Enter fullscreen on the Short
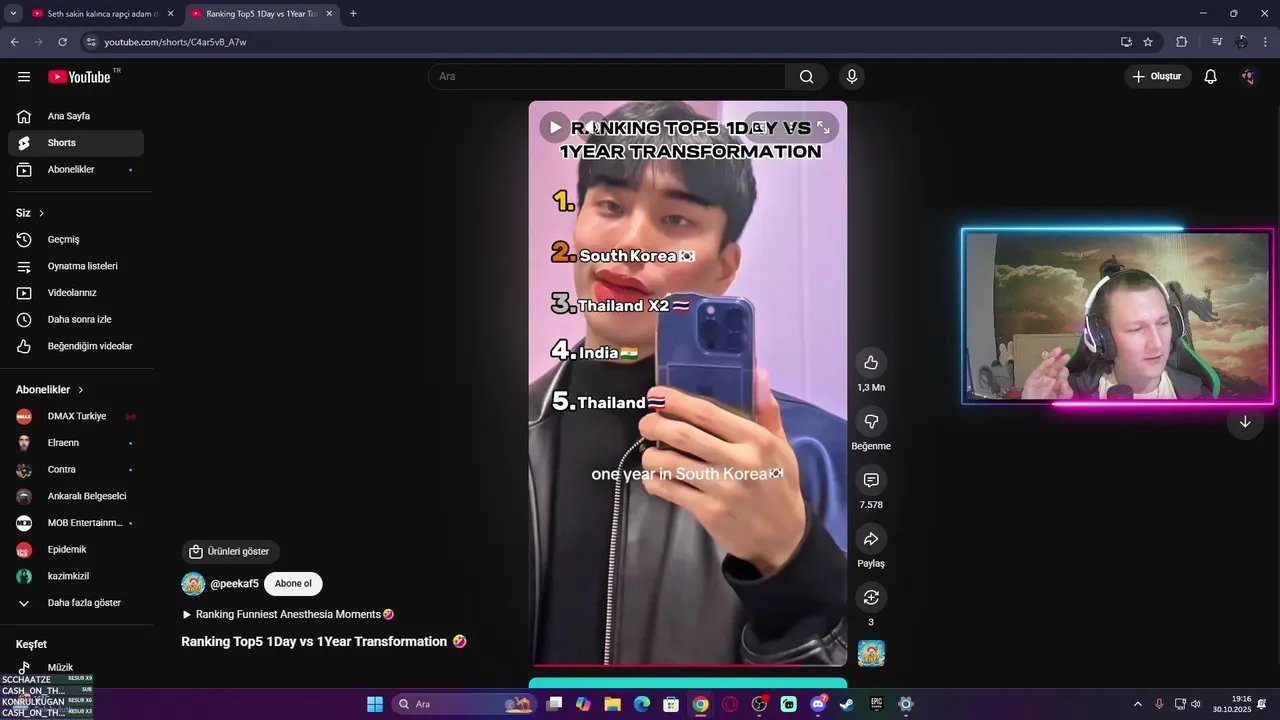Screen dimensions: 1280x720 pyautogui.click(x=823, y=128)
